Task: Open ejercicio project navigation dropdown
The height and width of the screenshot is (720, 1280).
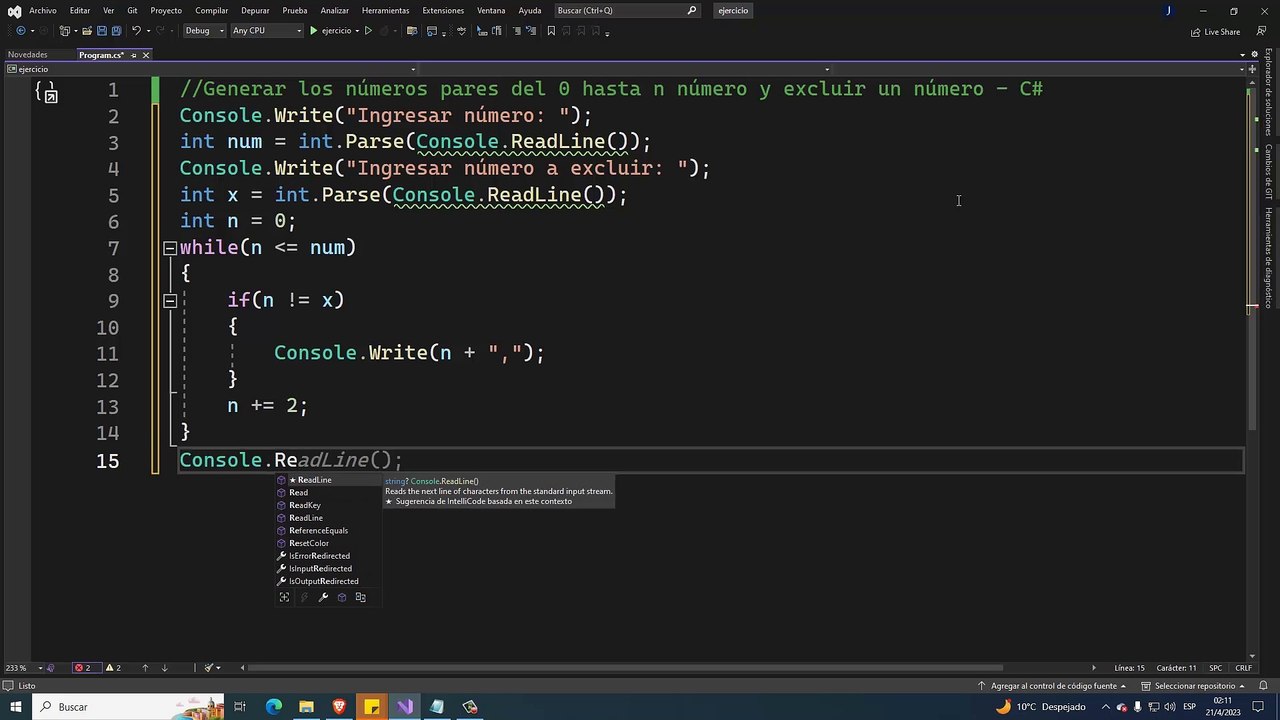Action: point(213,69)
